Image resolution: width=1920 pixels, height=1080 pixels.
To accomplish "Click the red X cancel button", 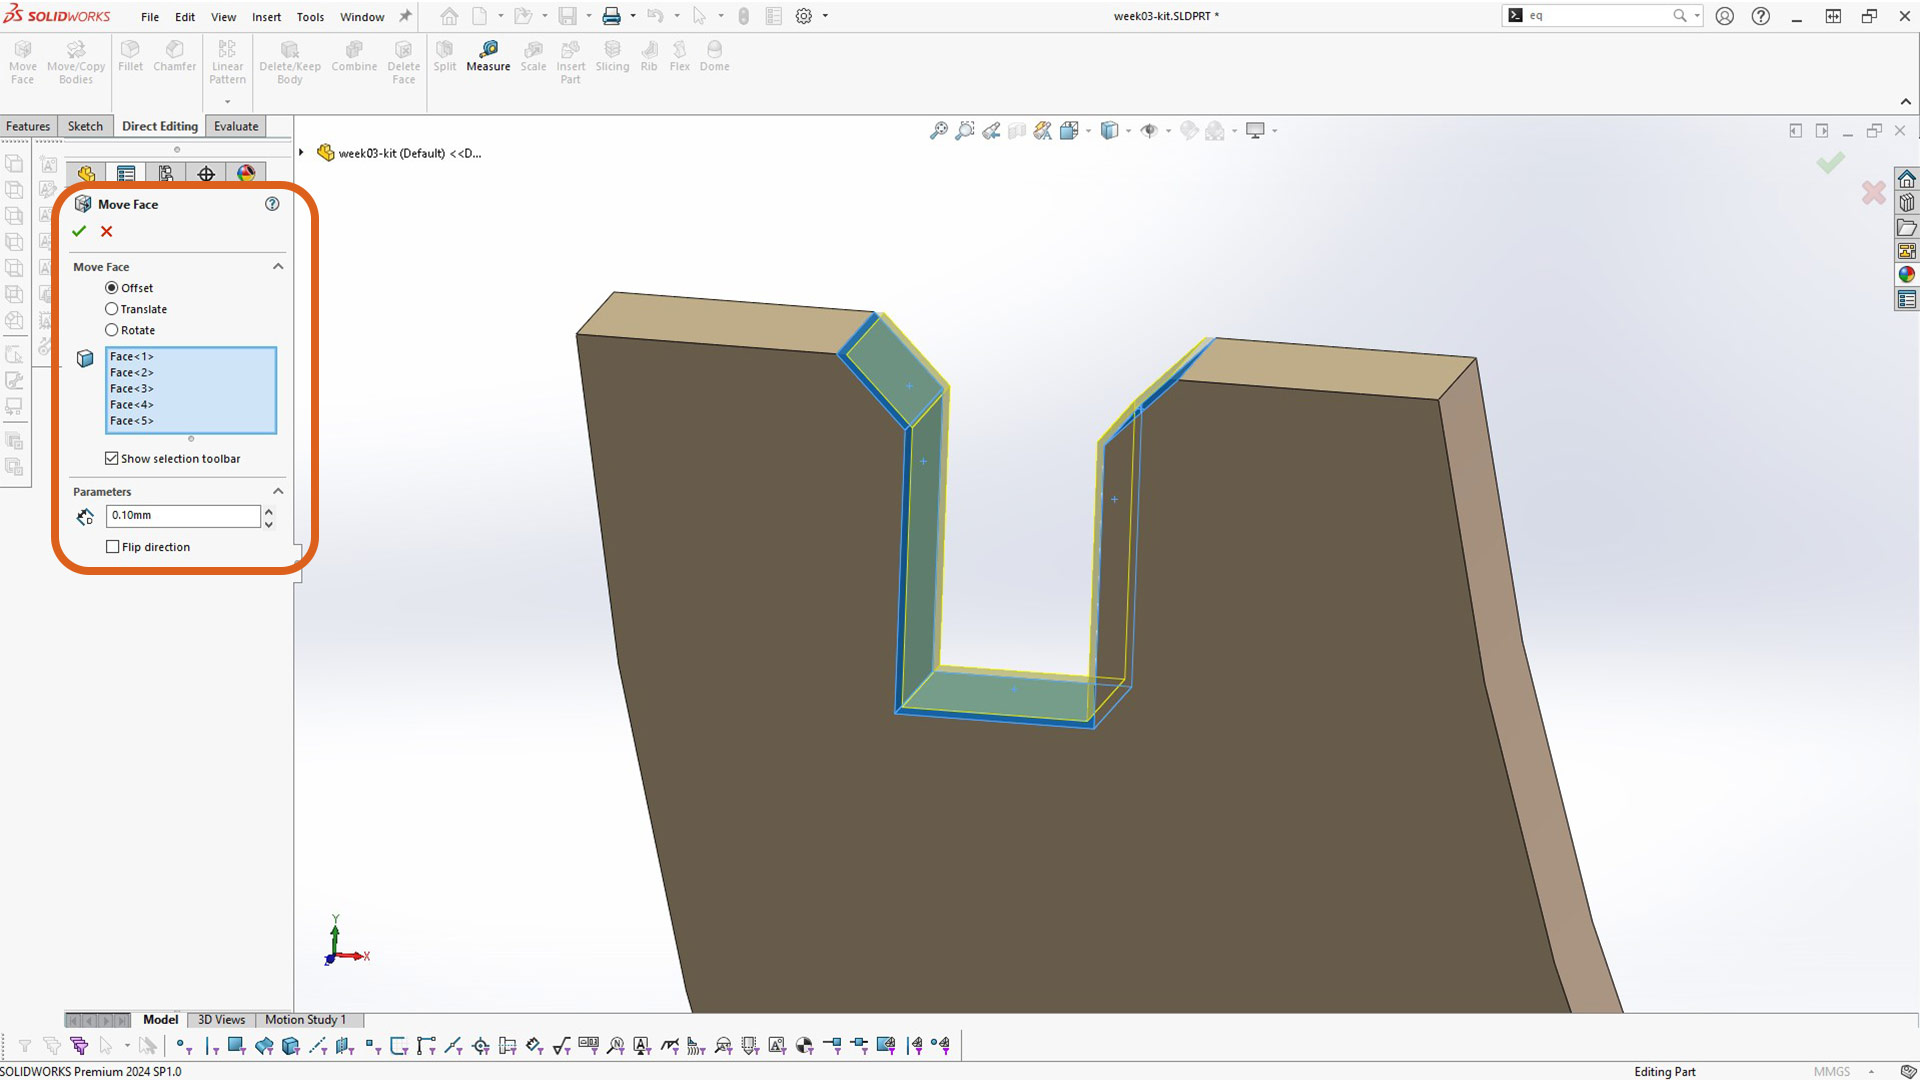I will tap(105, 232).
